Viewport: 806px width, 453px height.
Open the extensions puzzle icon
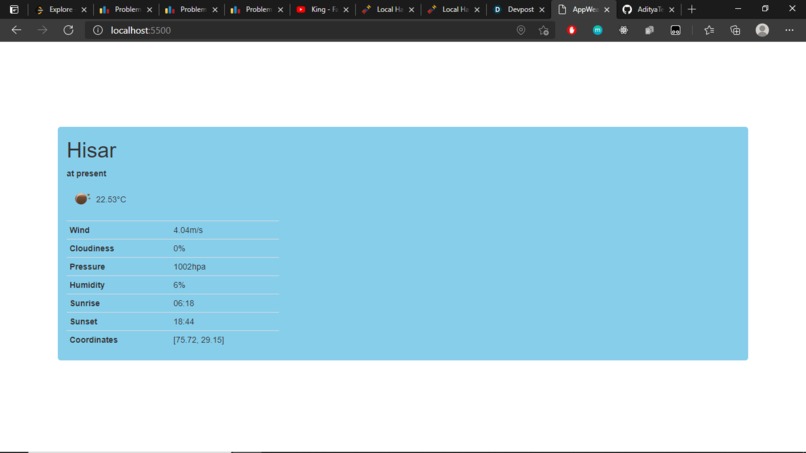point(624,30)
